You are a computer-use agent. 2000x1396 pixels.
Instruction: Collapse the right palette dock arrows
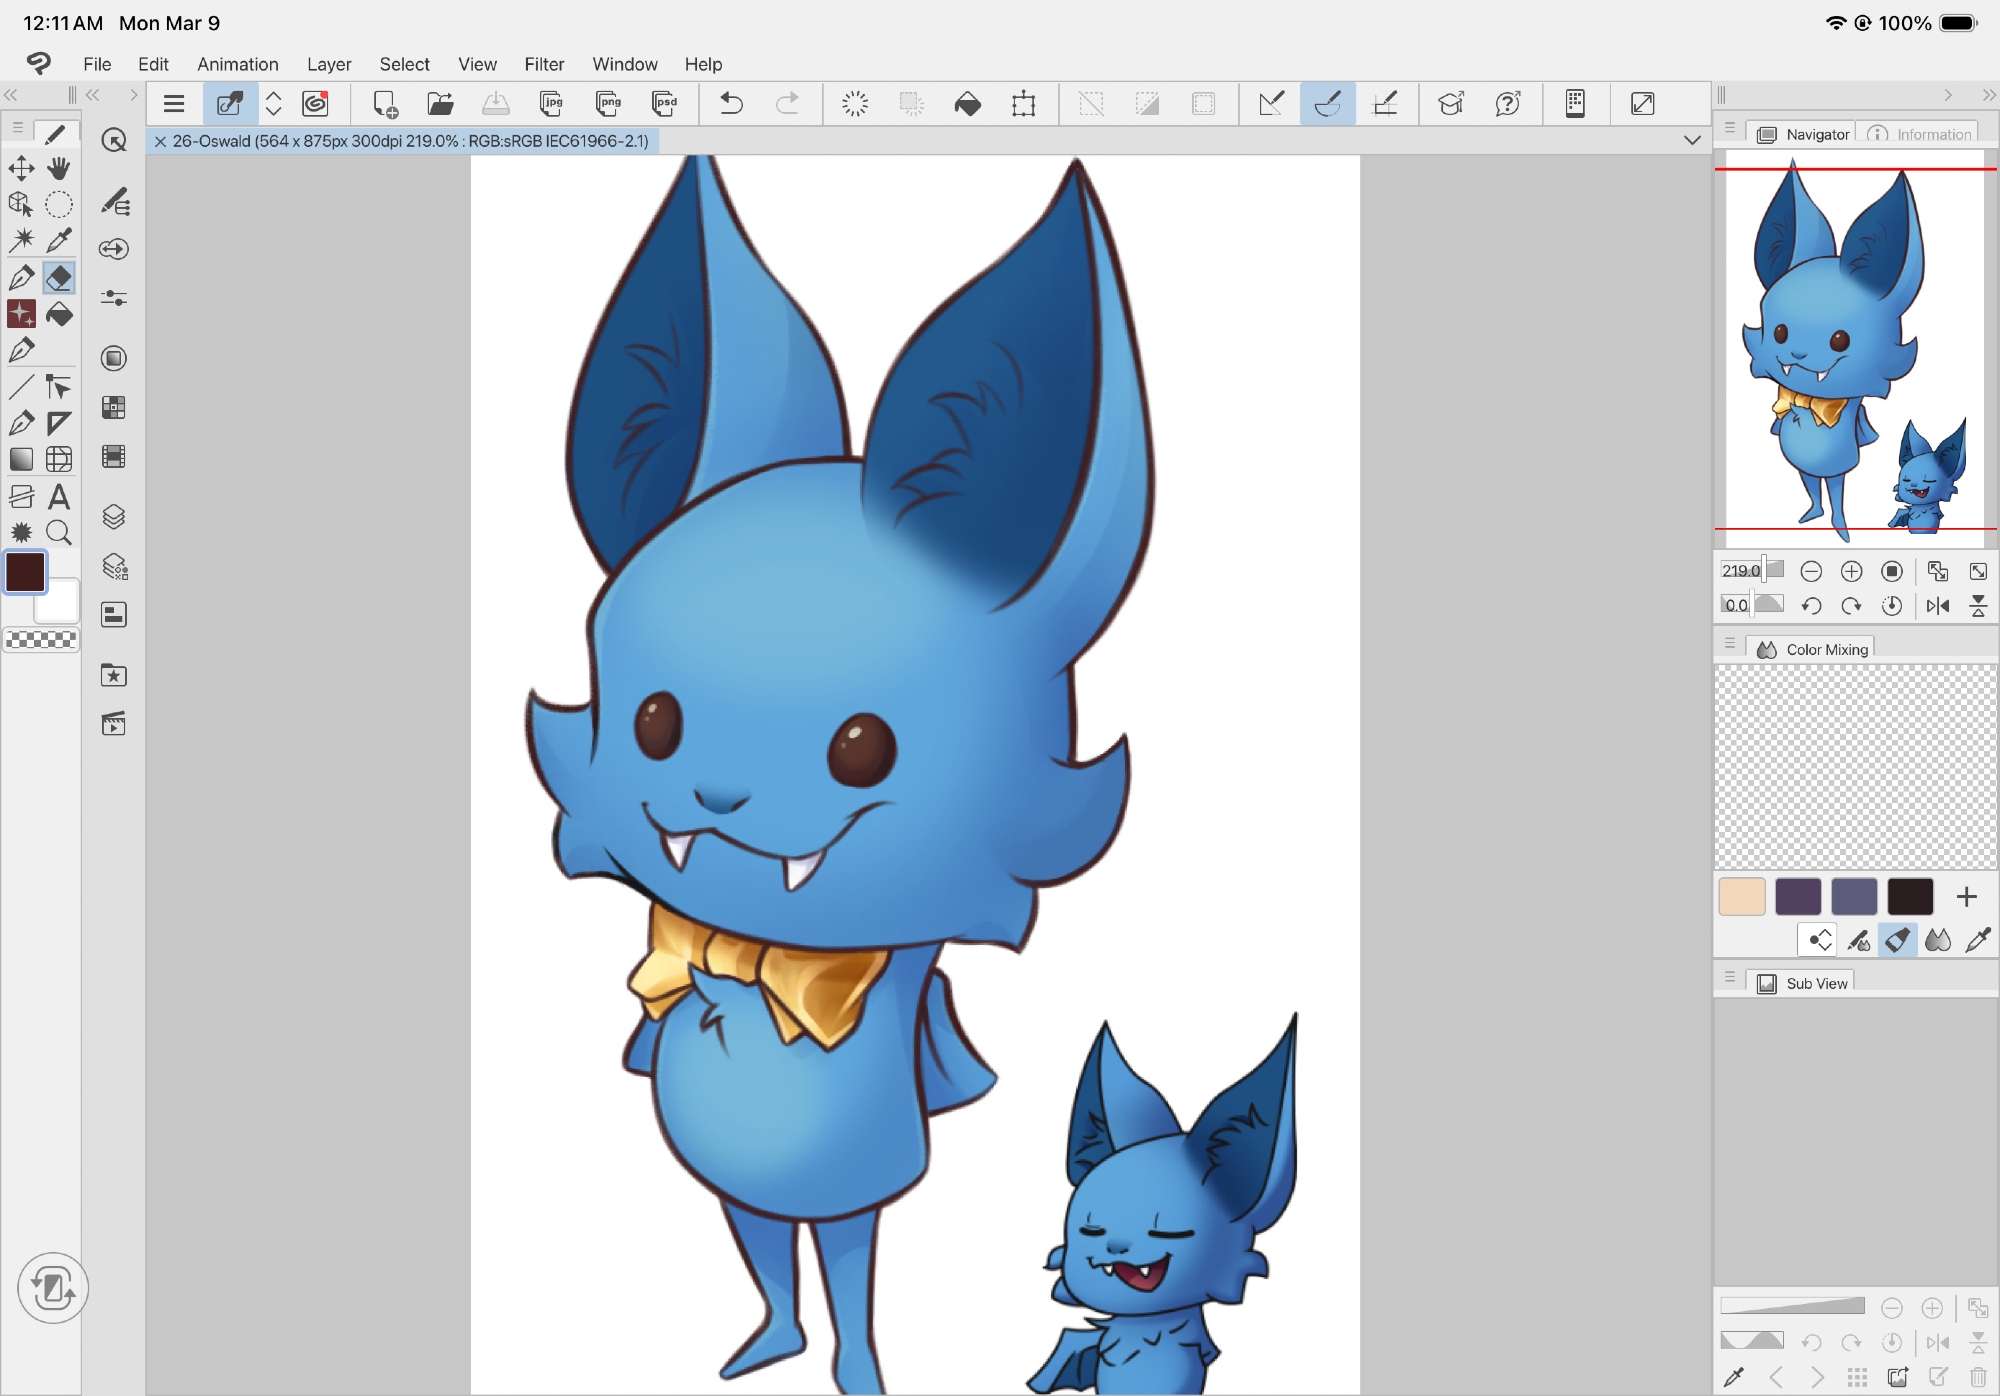click(1988, 95)
